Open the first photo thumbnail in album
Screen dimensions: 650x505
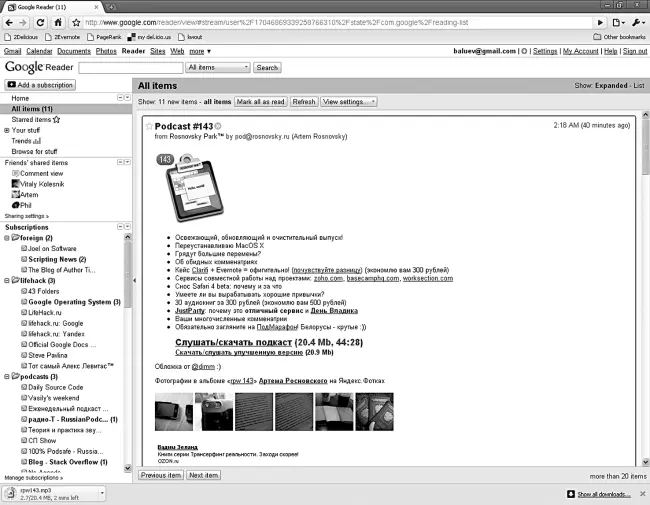(x=174, y=412)
